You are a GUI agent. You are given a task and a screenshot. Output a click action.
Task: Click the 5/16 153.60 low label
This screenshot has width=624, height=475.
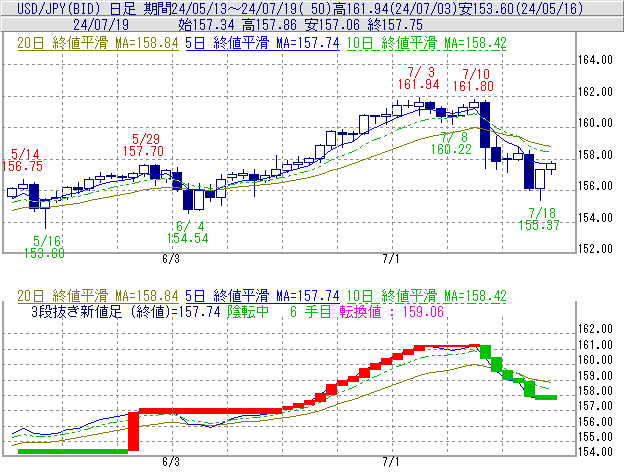coord(45,247)
